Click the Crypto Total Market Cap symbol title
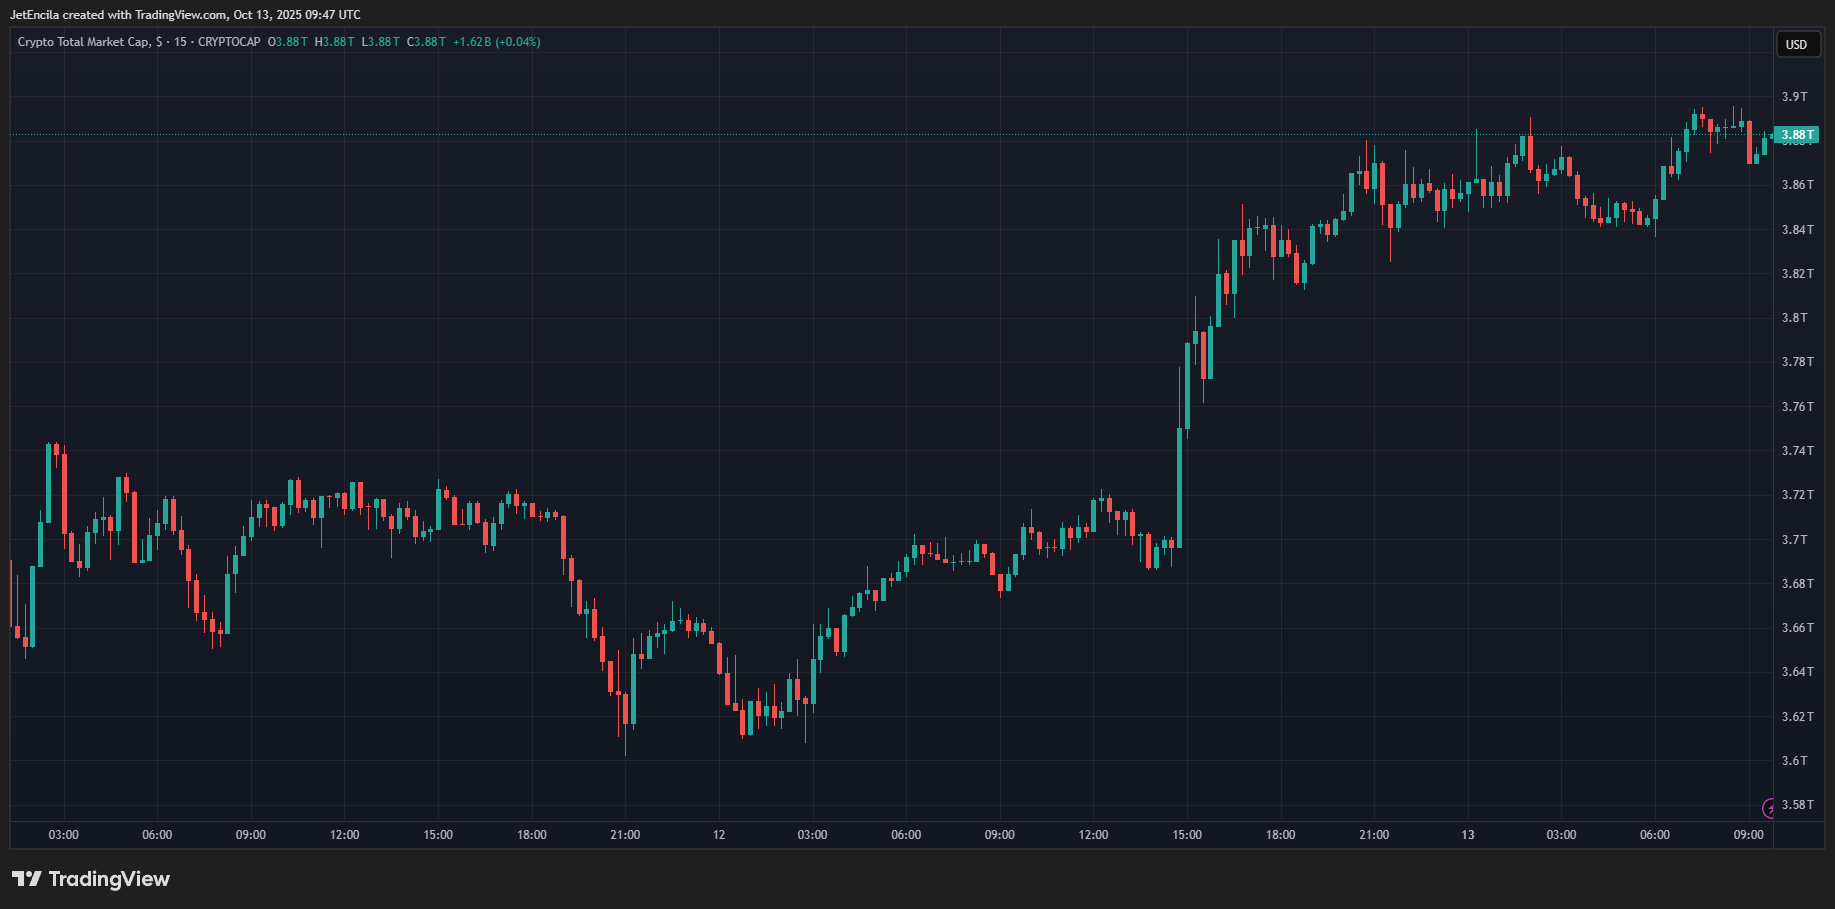This screenshot has height=909, width=1835. pyautogui.click(x=84, y=42)
